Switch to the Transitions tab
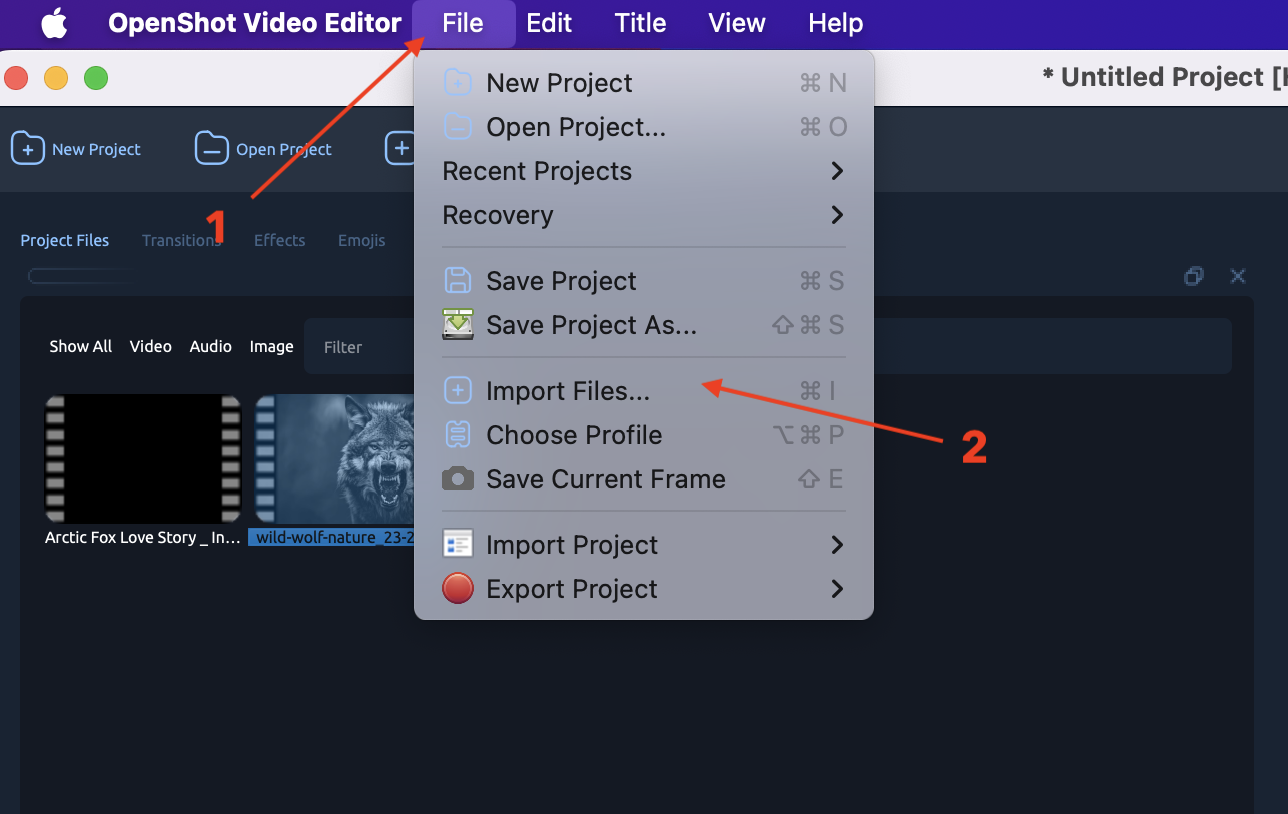The width and height of the screenshot is (1288, 814). [x=181, y=240]
